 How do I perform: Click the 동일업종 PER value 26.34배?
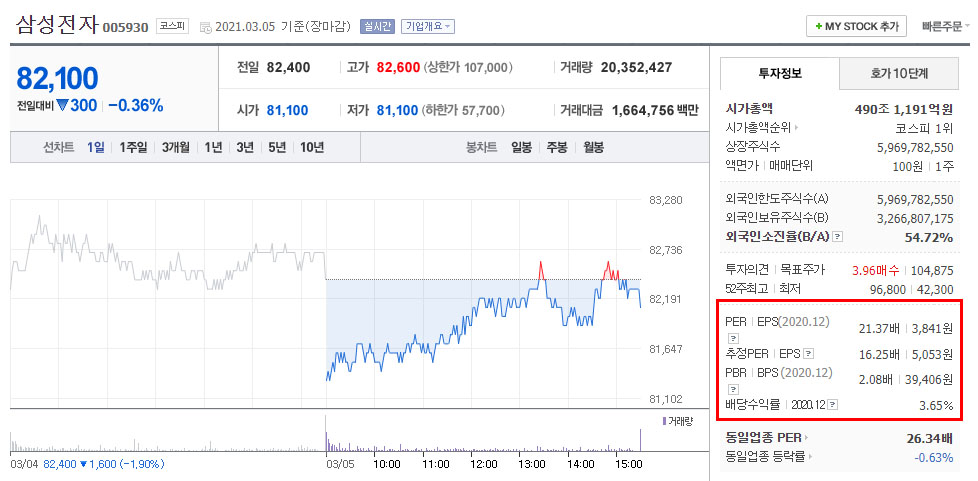pyautogui.click(x=929, y=438)
